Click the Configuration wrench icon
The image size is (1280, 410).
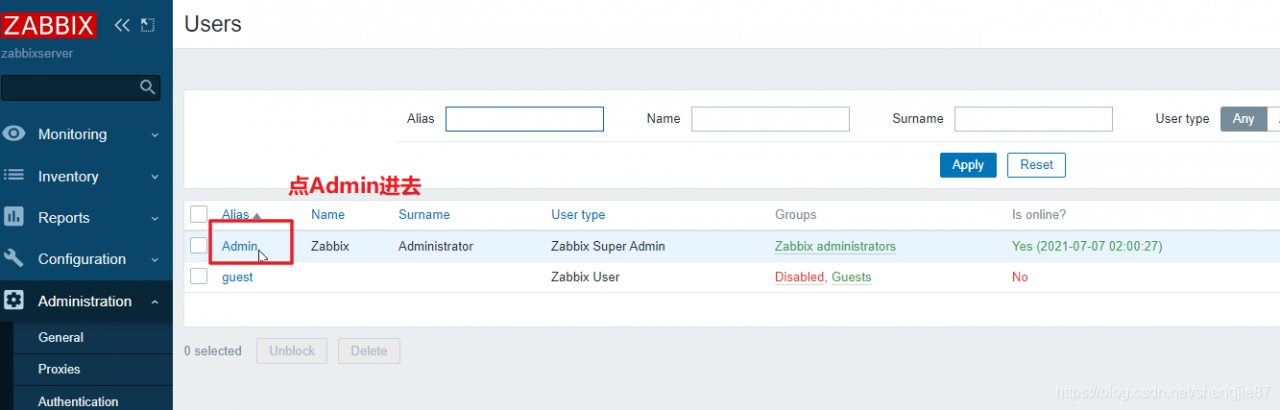[14, 259]
